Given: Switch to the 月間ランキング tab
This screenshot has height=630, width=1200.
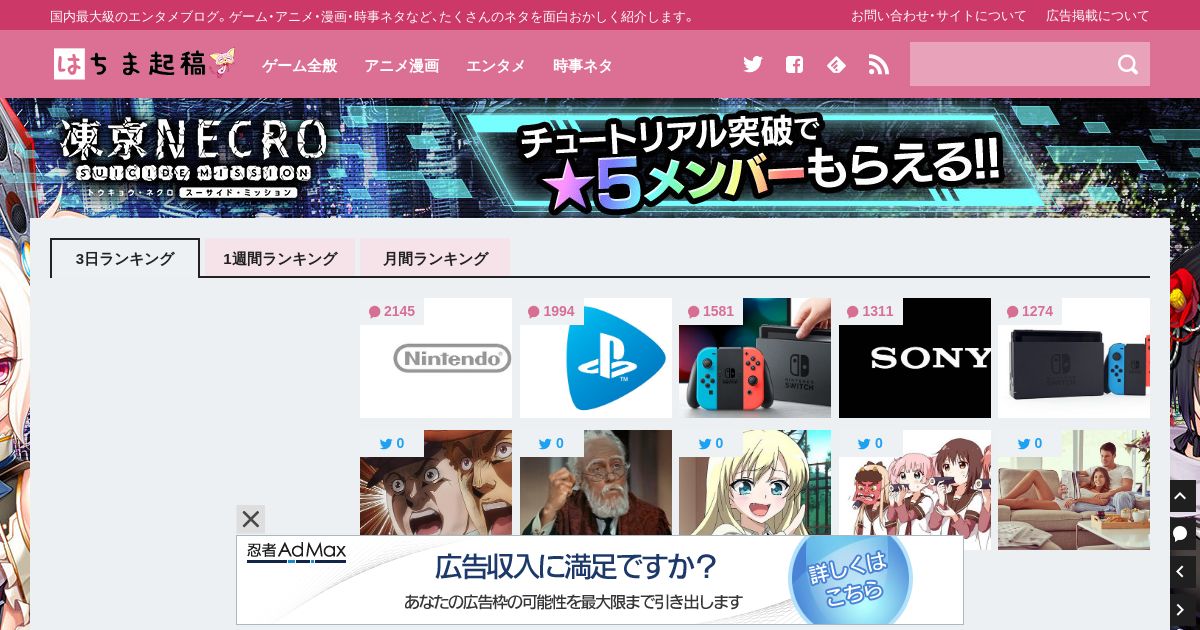Looking at the screenshot, I should point(435,258).
